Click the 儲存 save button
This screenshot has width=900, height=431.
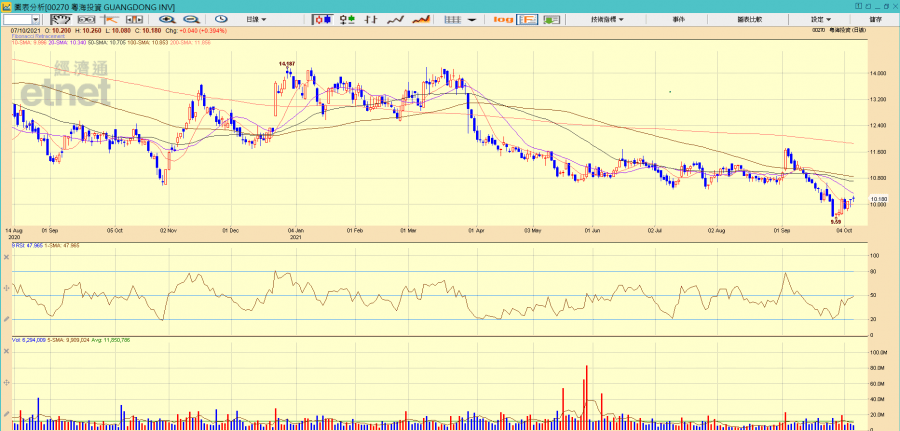[x=876, y=19]
